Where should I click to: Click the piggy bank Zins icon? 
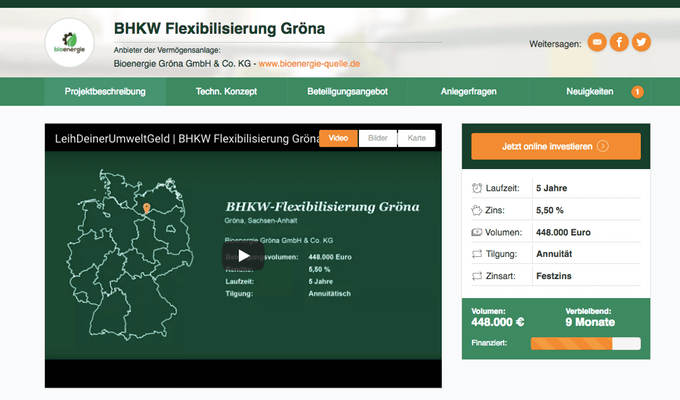pyautogui.click(x=477, y=210)
